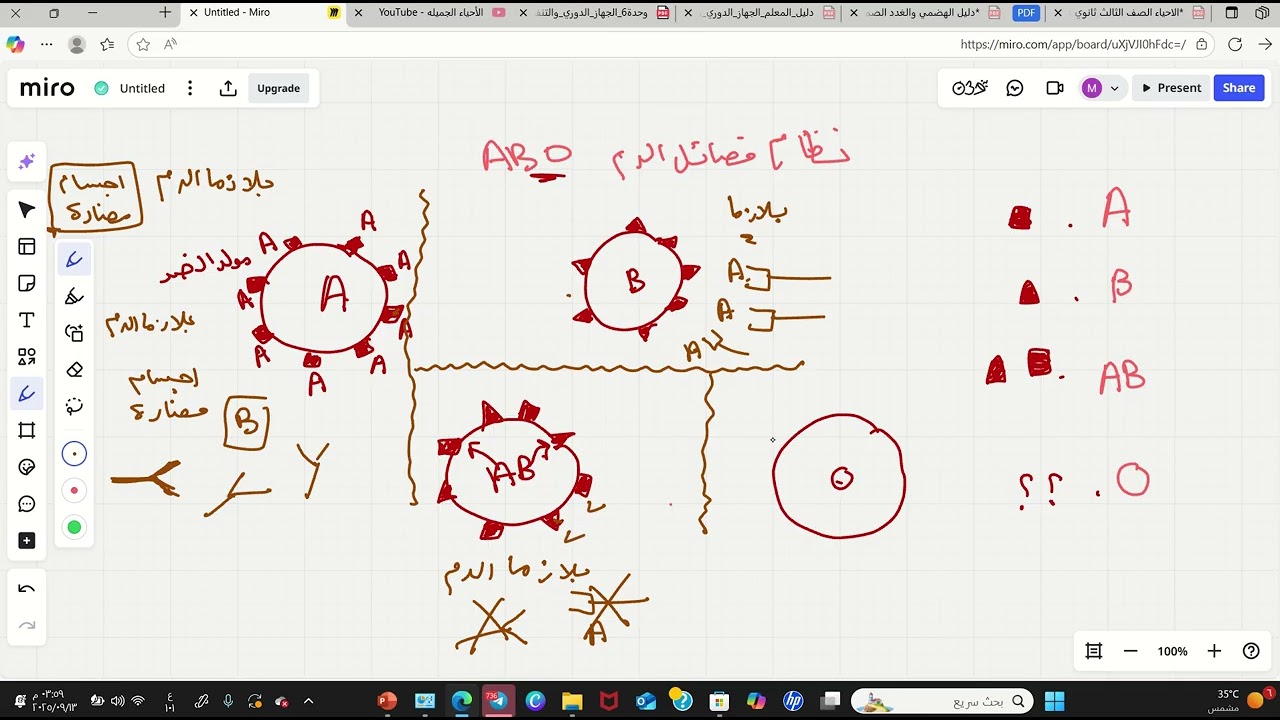Switch to دليل_المعلم_الجهاز_الدوري PDF tab
The width and height of the screenshot is (1280, 720).
(758, 12)
